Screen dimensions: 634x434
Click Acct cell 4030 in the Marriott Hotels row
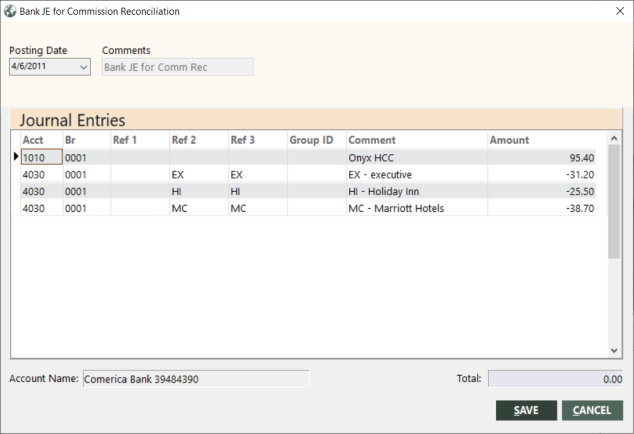42,208
